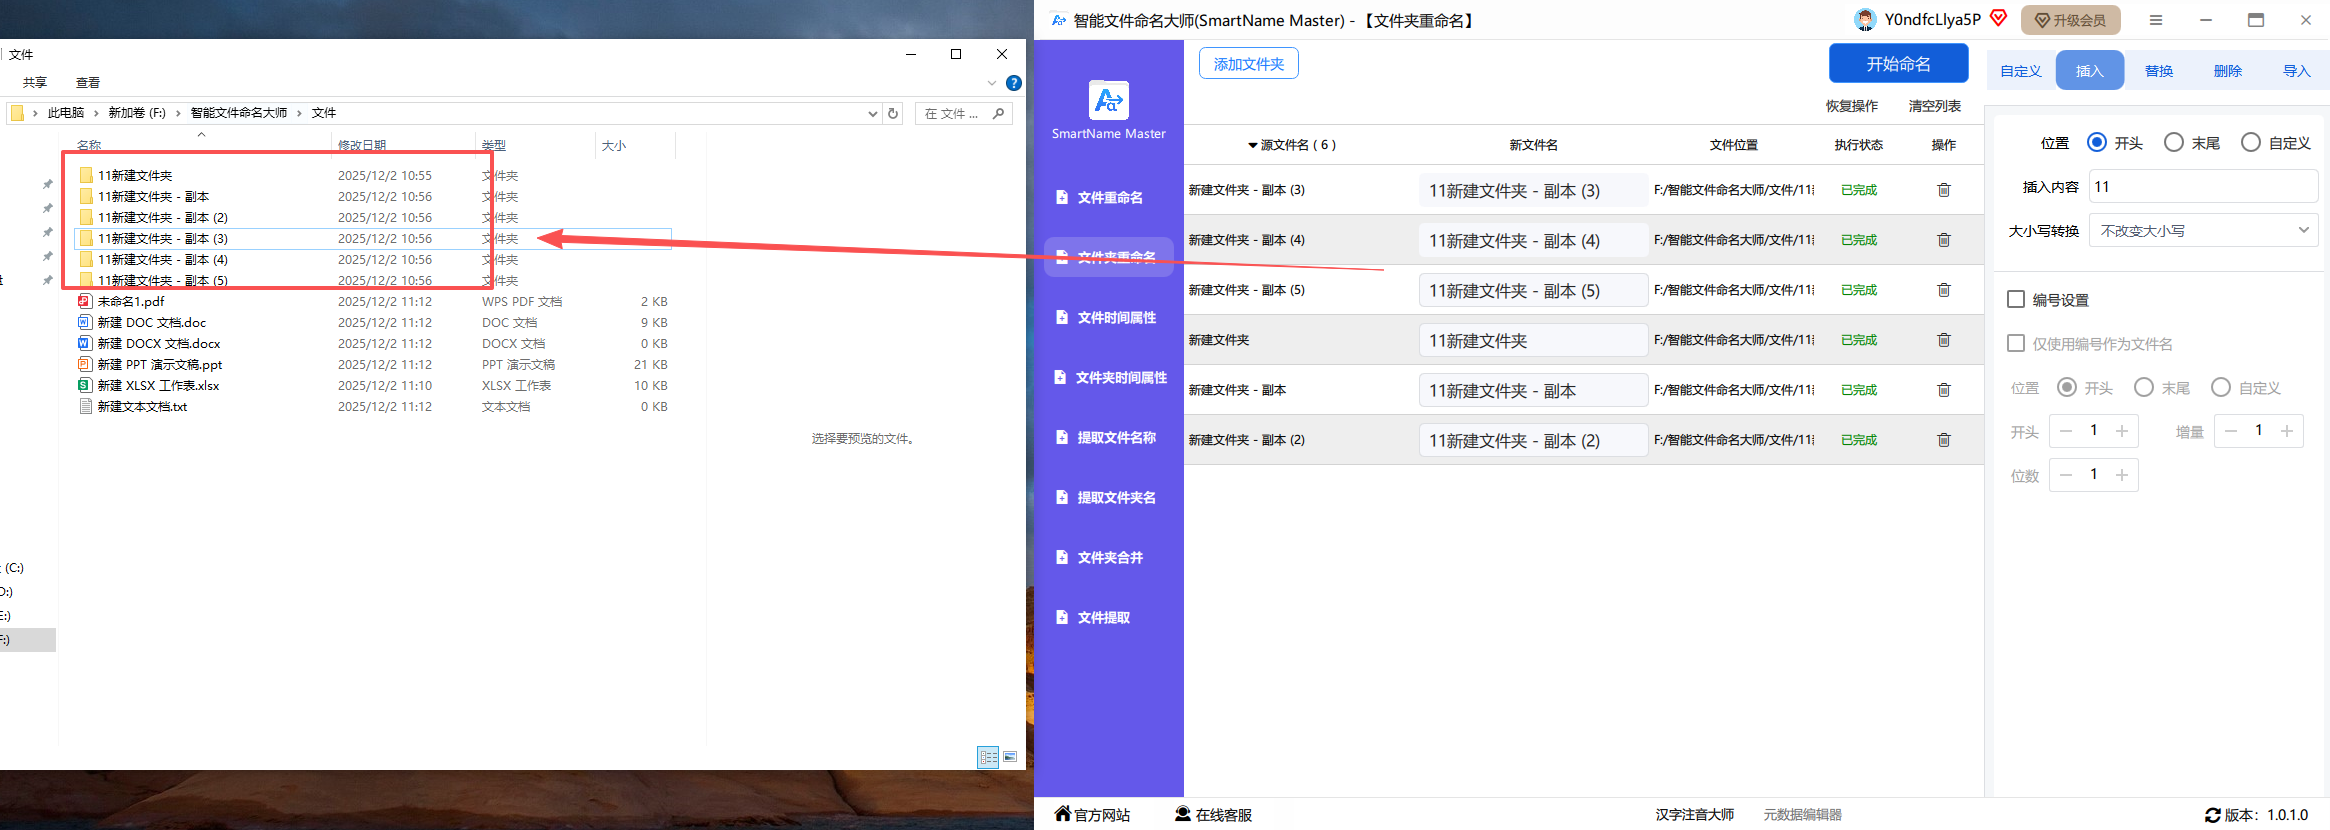Screen dimensions: 2330x830
Task: Check 仅使用编号作为文件名 option
Action: [x=2016, y=344]
